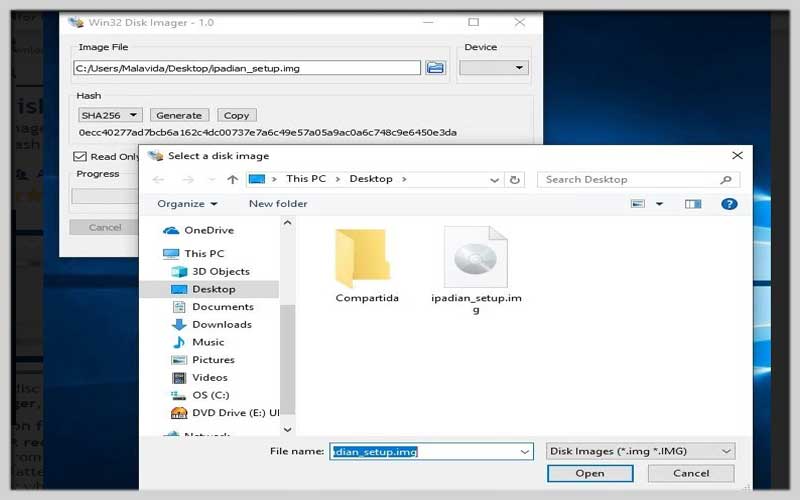Open the Device dropdown in Win32 Disk Imager
This screenshot has height=500, width=800.
point(494,68)
